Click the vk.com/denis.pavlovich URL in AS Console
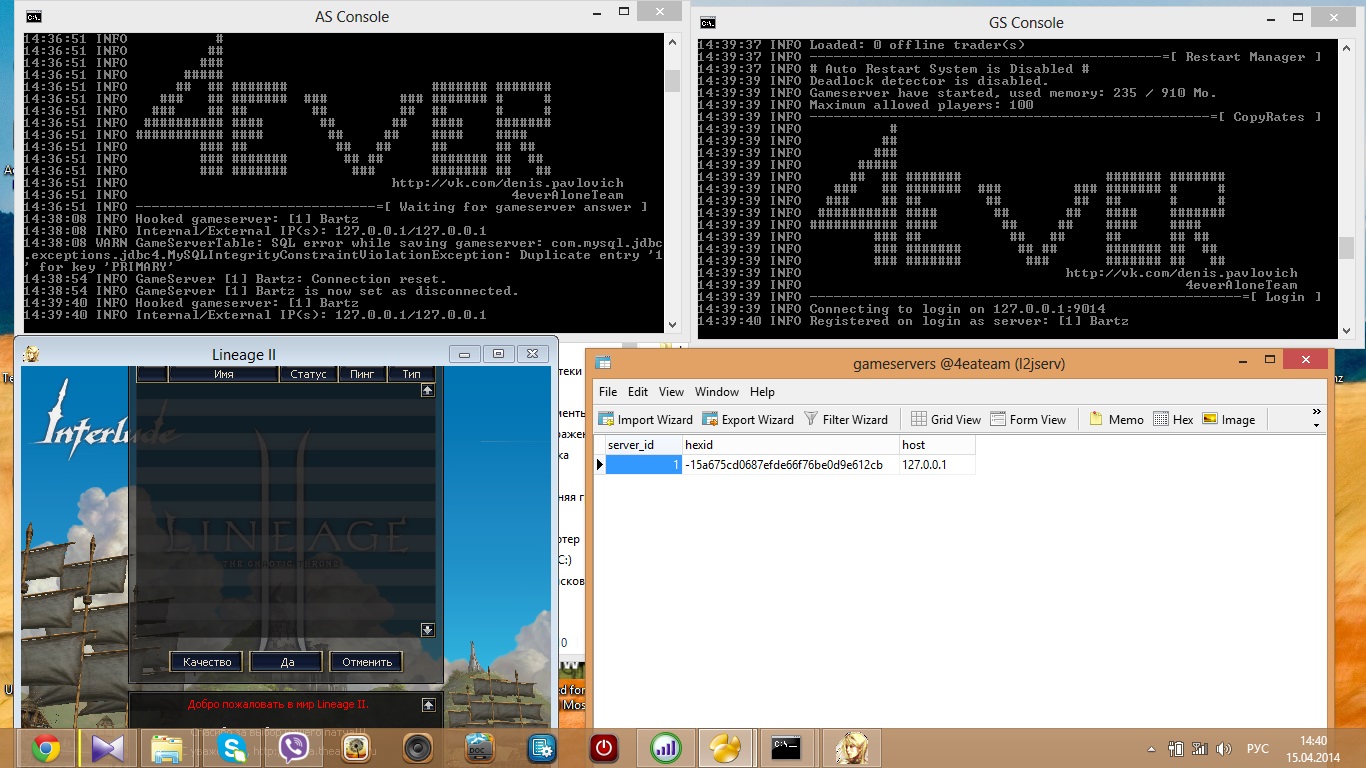Image resolution: width=1366 pixels, height=768 pixels. pos(507,183)
